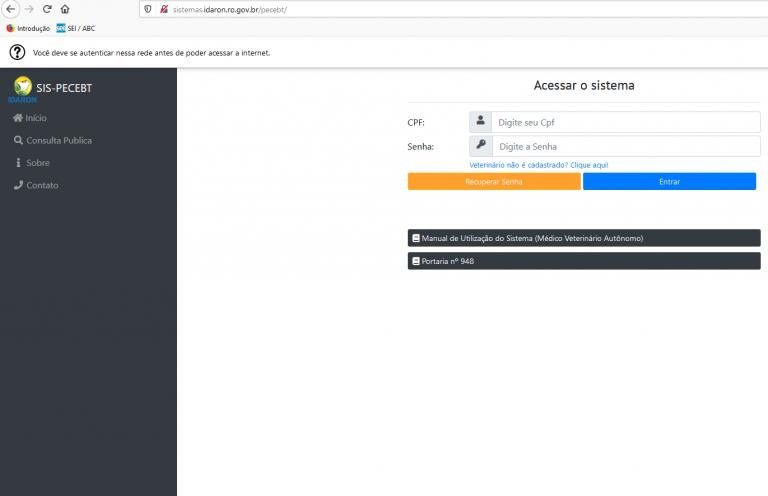Click the browser forward arrow
The width and height of the screenshot is (768, 496).
coord(29,9)
